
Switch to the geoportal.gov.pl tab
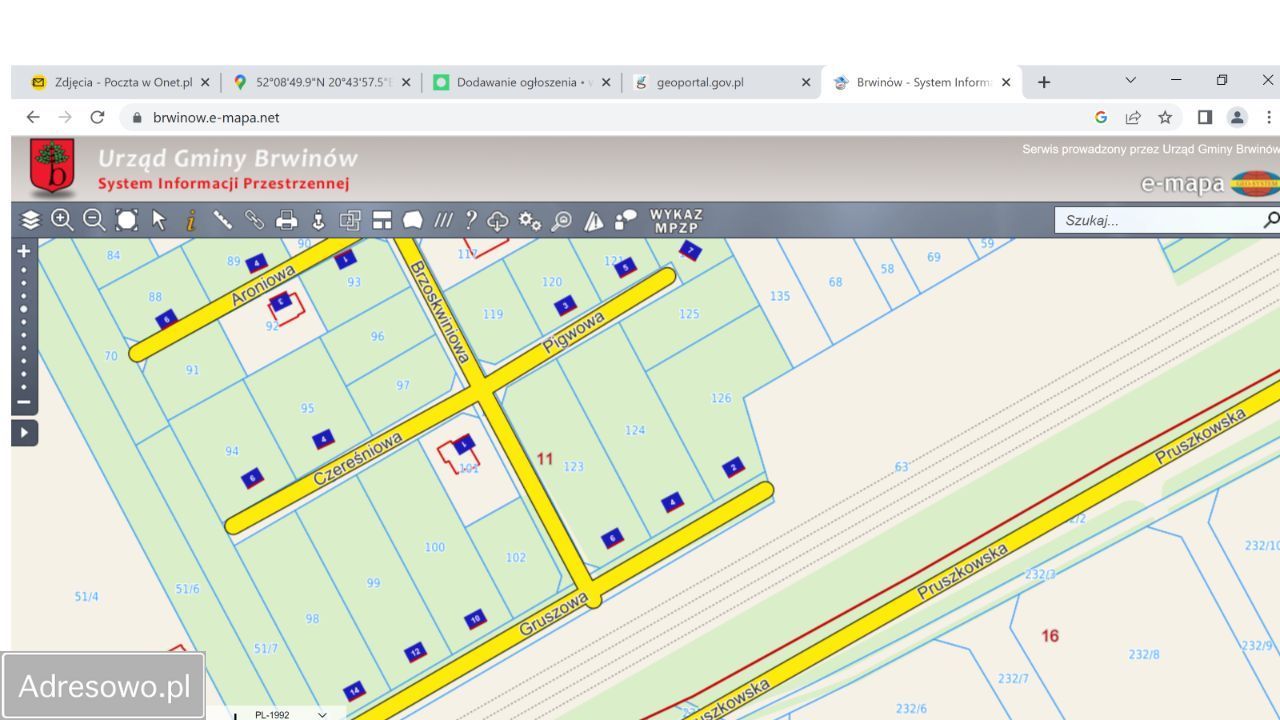coord(700,82)
